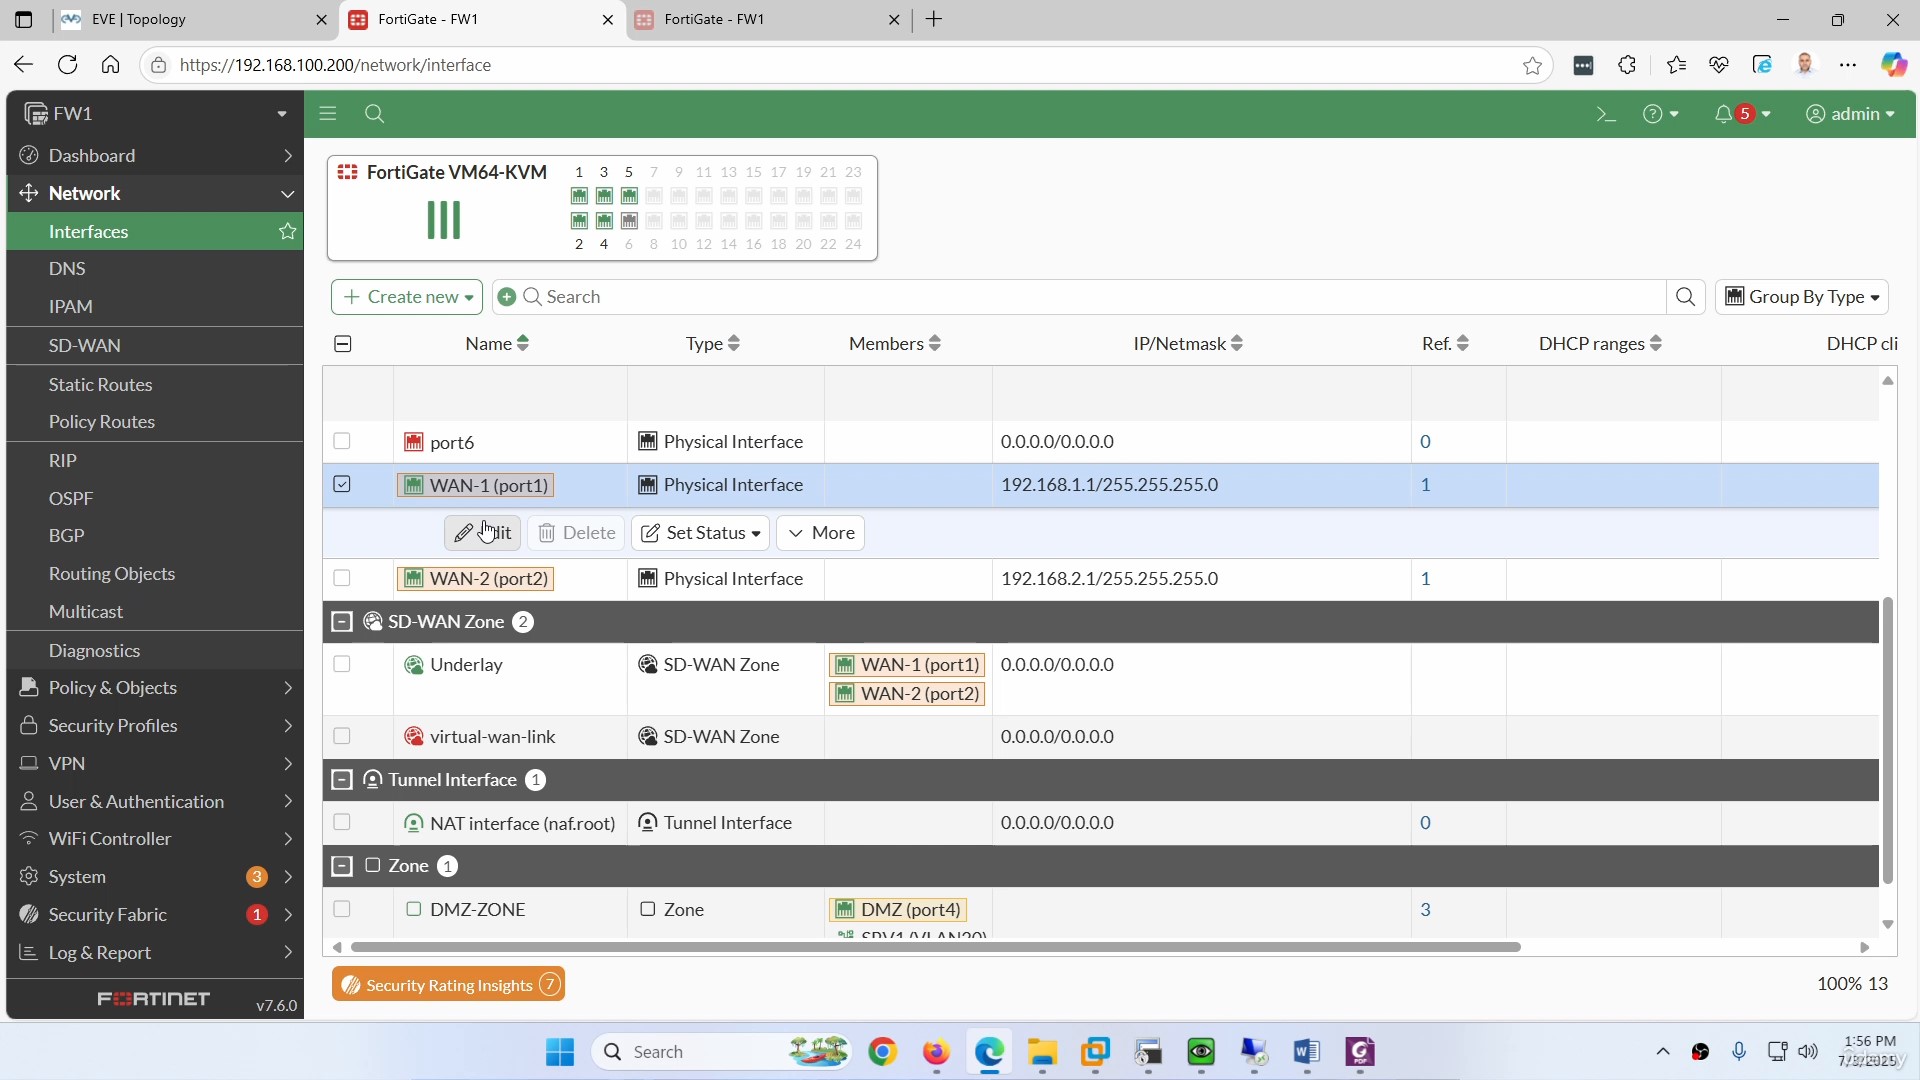
Task: Open the CLI console icon
Action: [1606, 114]
